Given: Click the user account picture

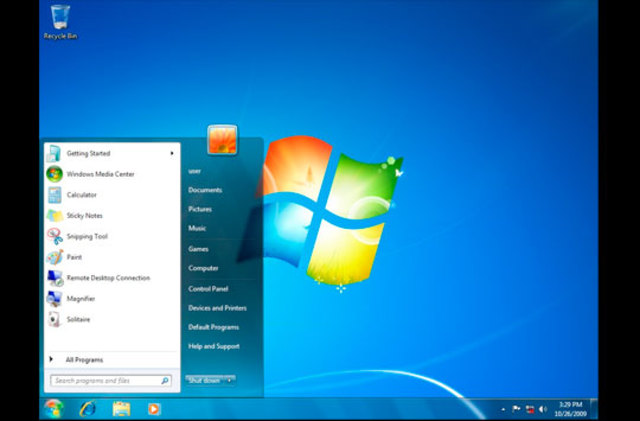Looking at the screenshot, I should point(222,140).
